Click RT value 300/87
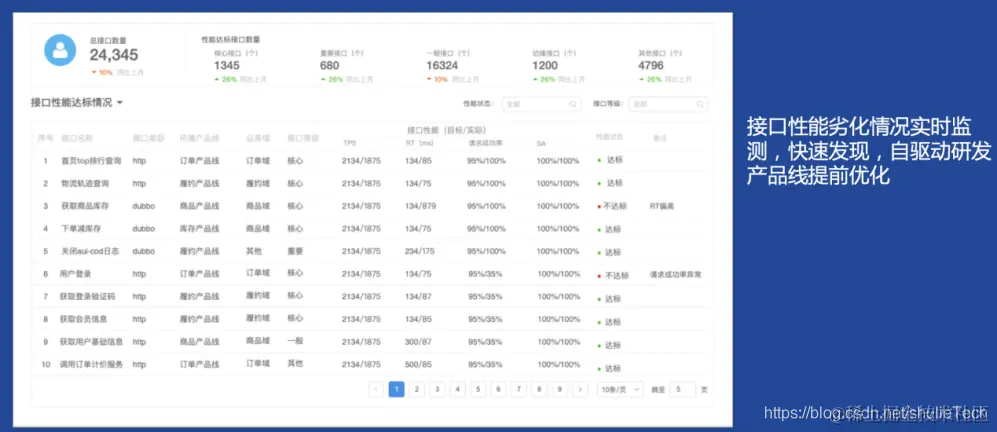997x432 pixels. [x=418, y=342]
